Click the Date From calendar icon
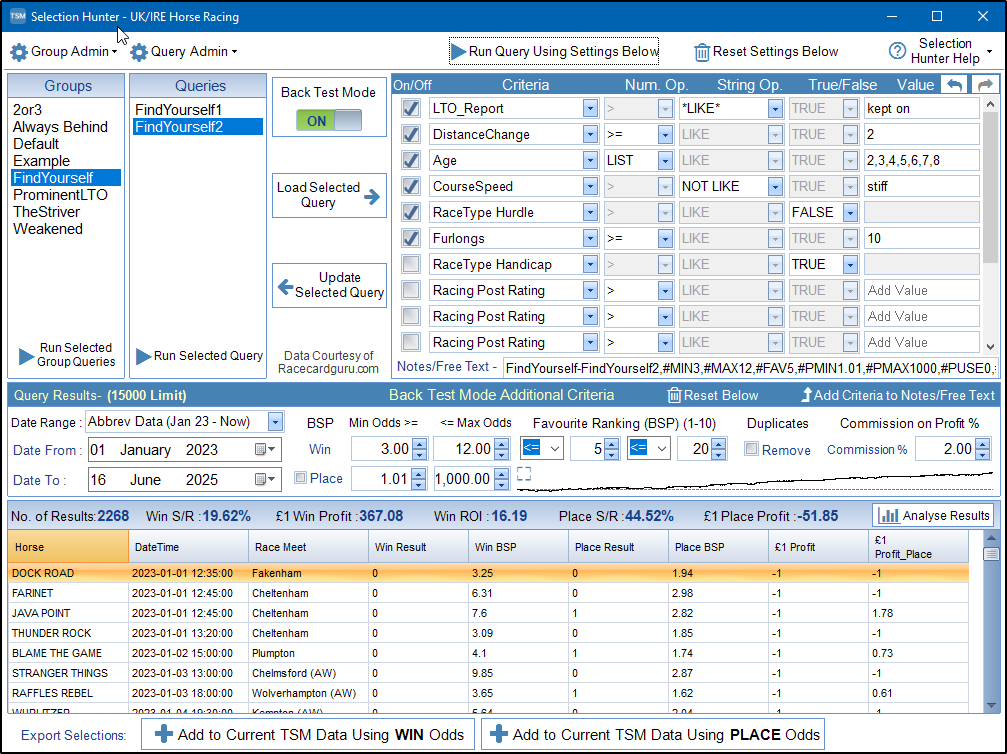 point(262,450)
